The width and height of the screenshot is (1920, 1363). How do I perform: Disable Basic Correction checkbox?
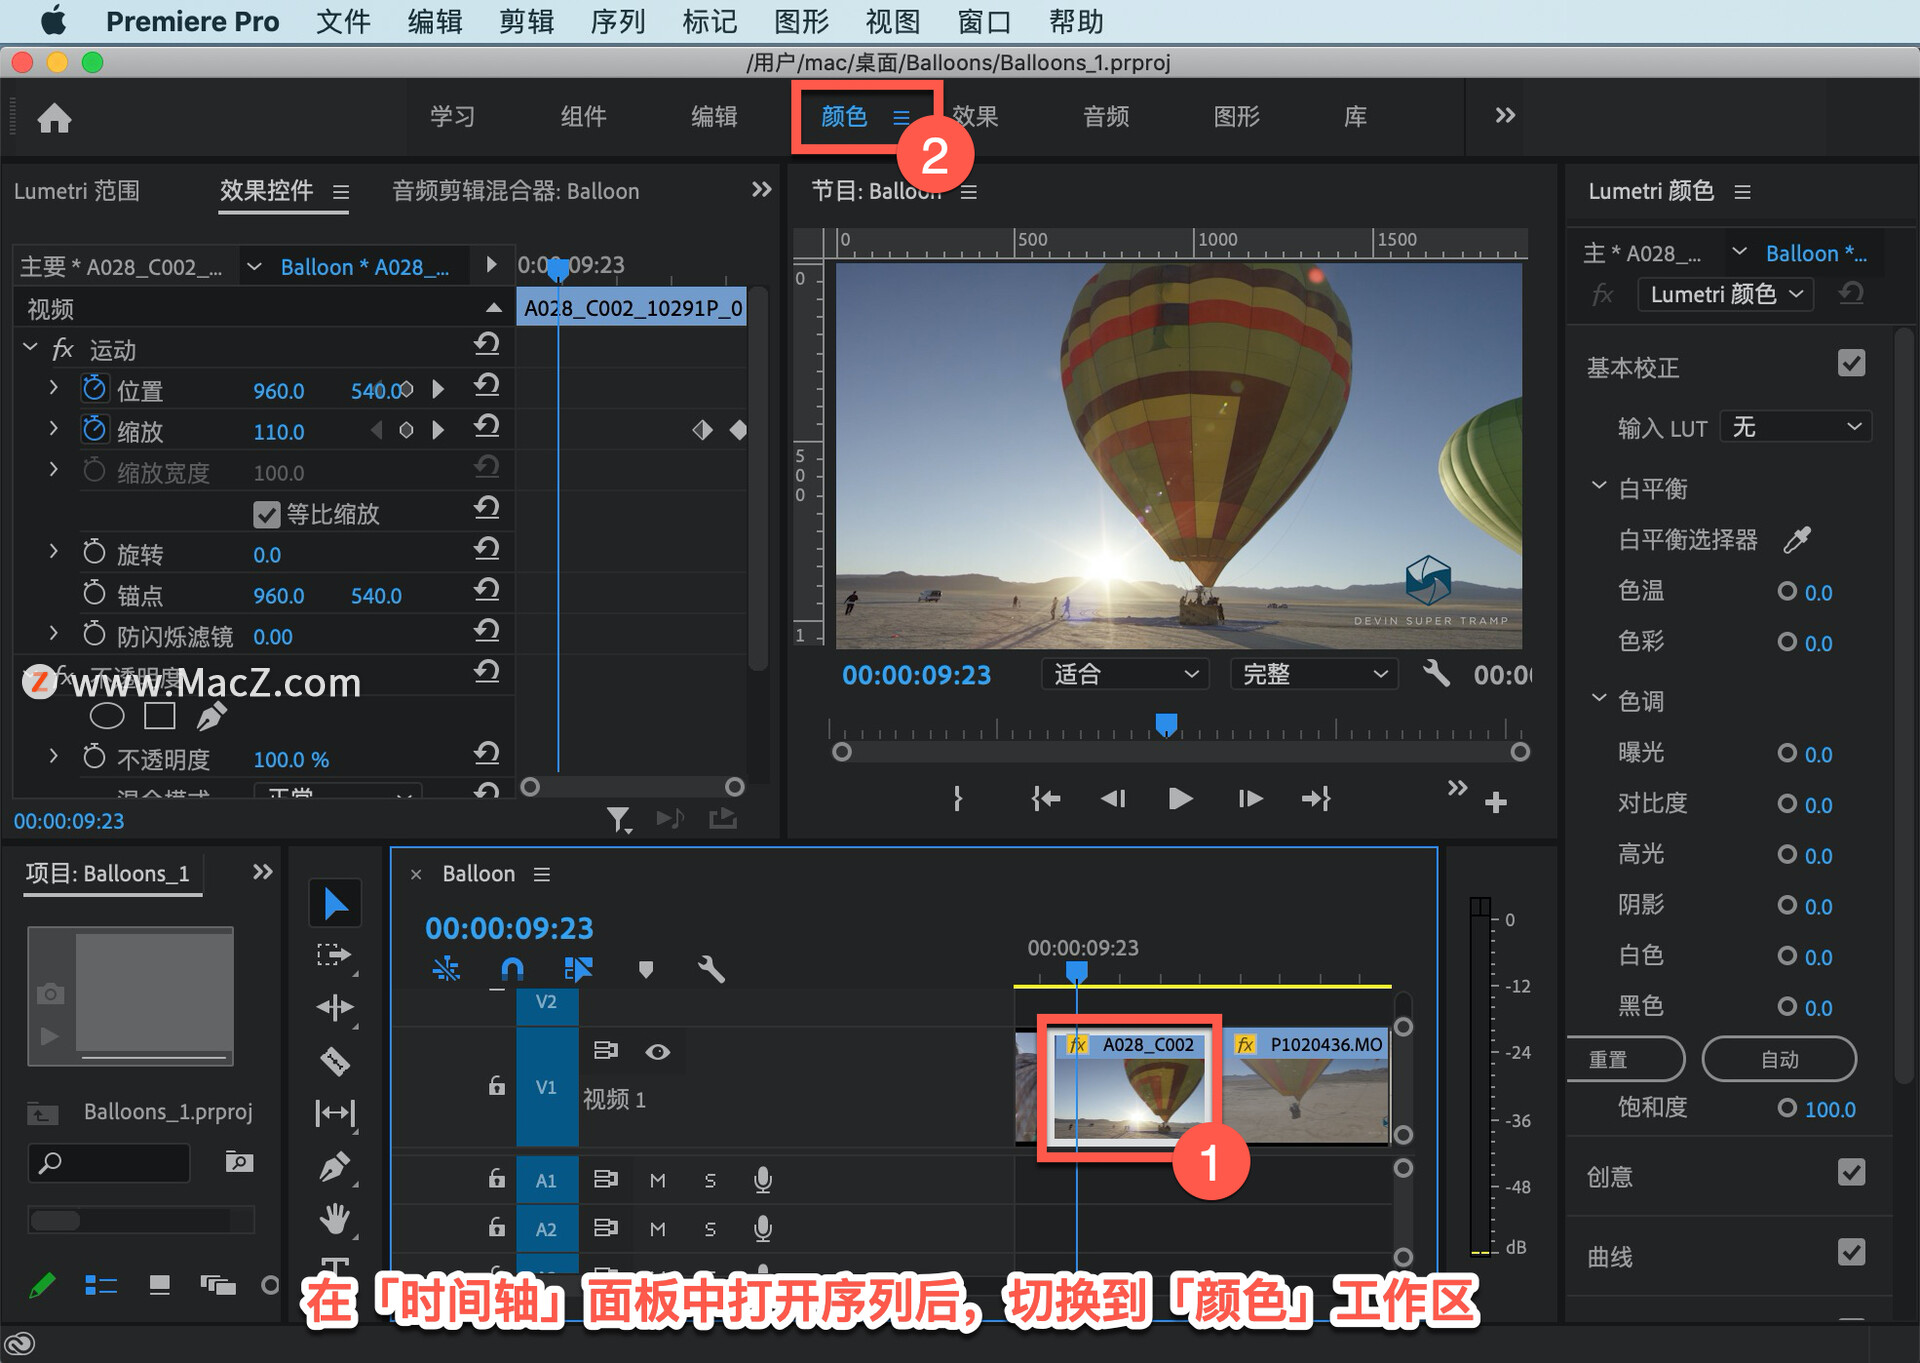[x=1851, y=363]
